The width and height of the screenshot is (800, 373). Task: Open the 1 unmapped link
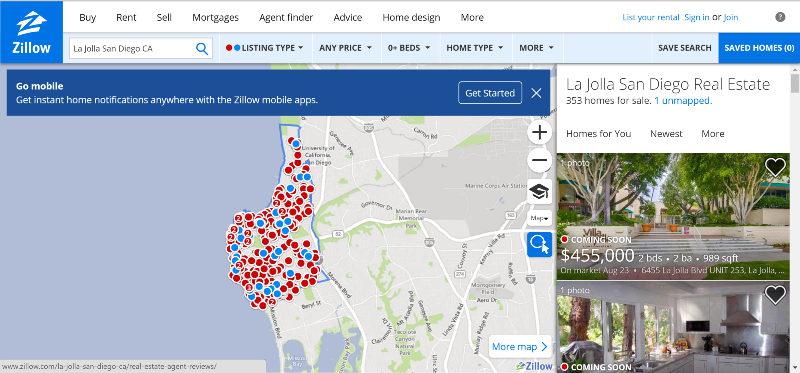coord(683,101)
